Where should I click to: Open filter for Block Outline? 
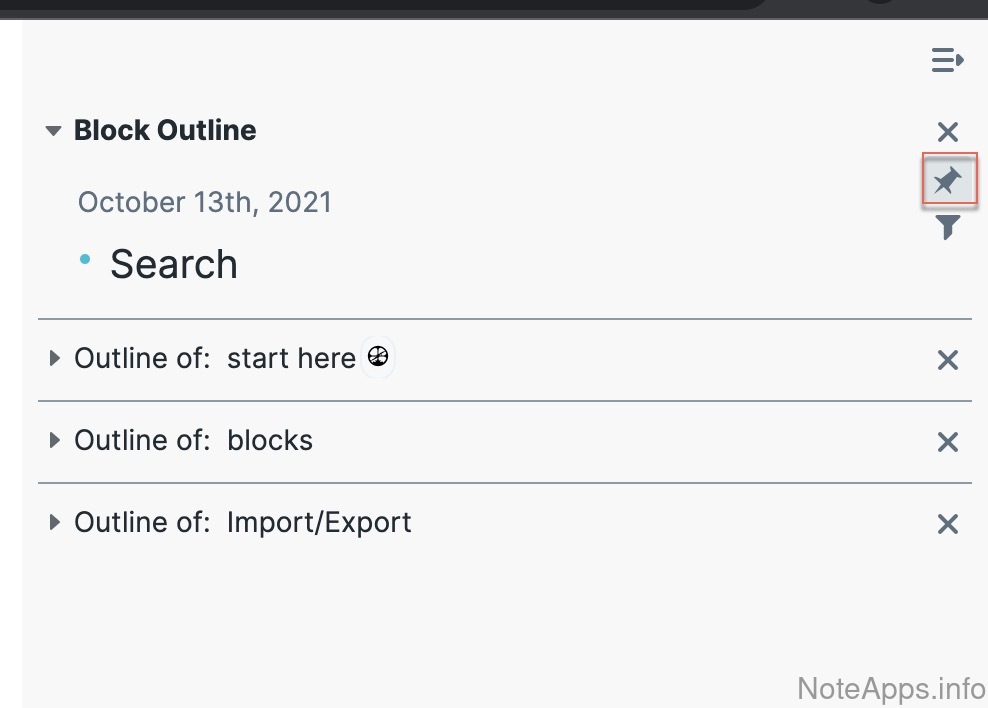948,227
